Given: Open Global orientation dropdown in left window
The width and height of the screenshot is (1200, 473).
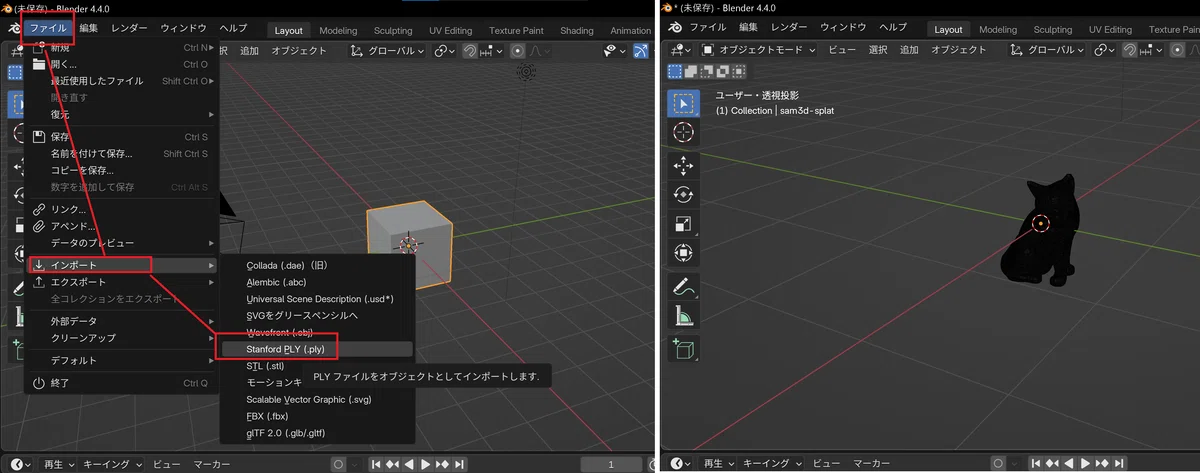Looking at the screenshot, I should click(x=388, y=50).
